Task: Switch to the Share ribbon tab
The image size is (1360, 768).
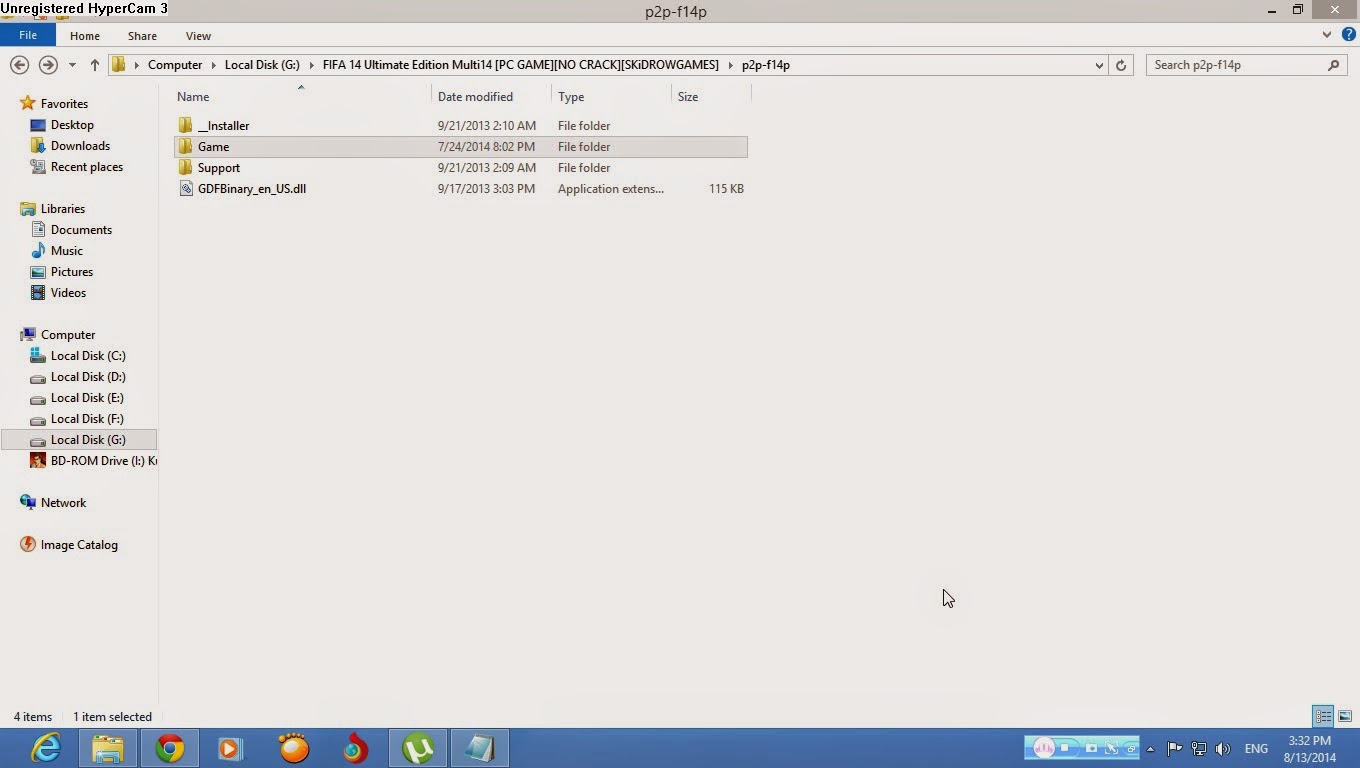Action: click(x=142, y=36)
